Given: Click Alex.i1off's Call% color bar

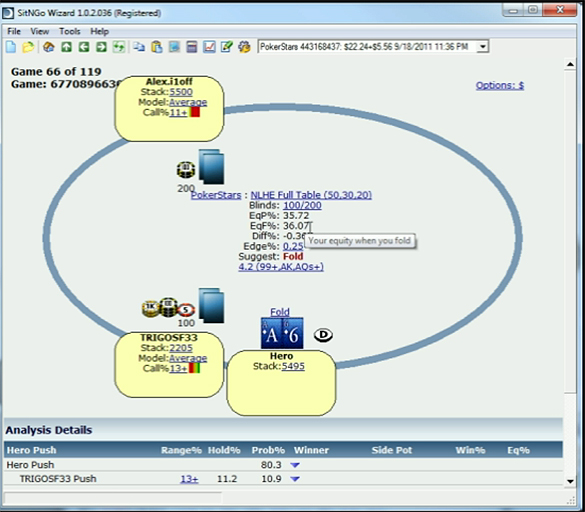Looking at the screenshot, I should [194, 112].
